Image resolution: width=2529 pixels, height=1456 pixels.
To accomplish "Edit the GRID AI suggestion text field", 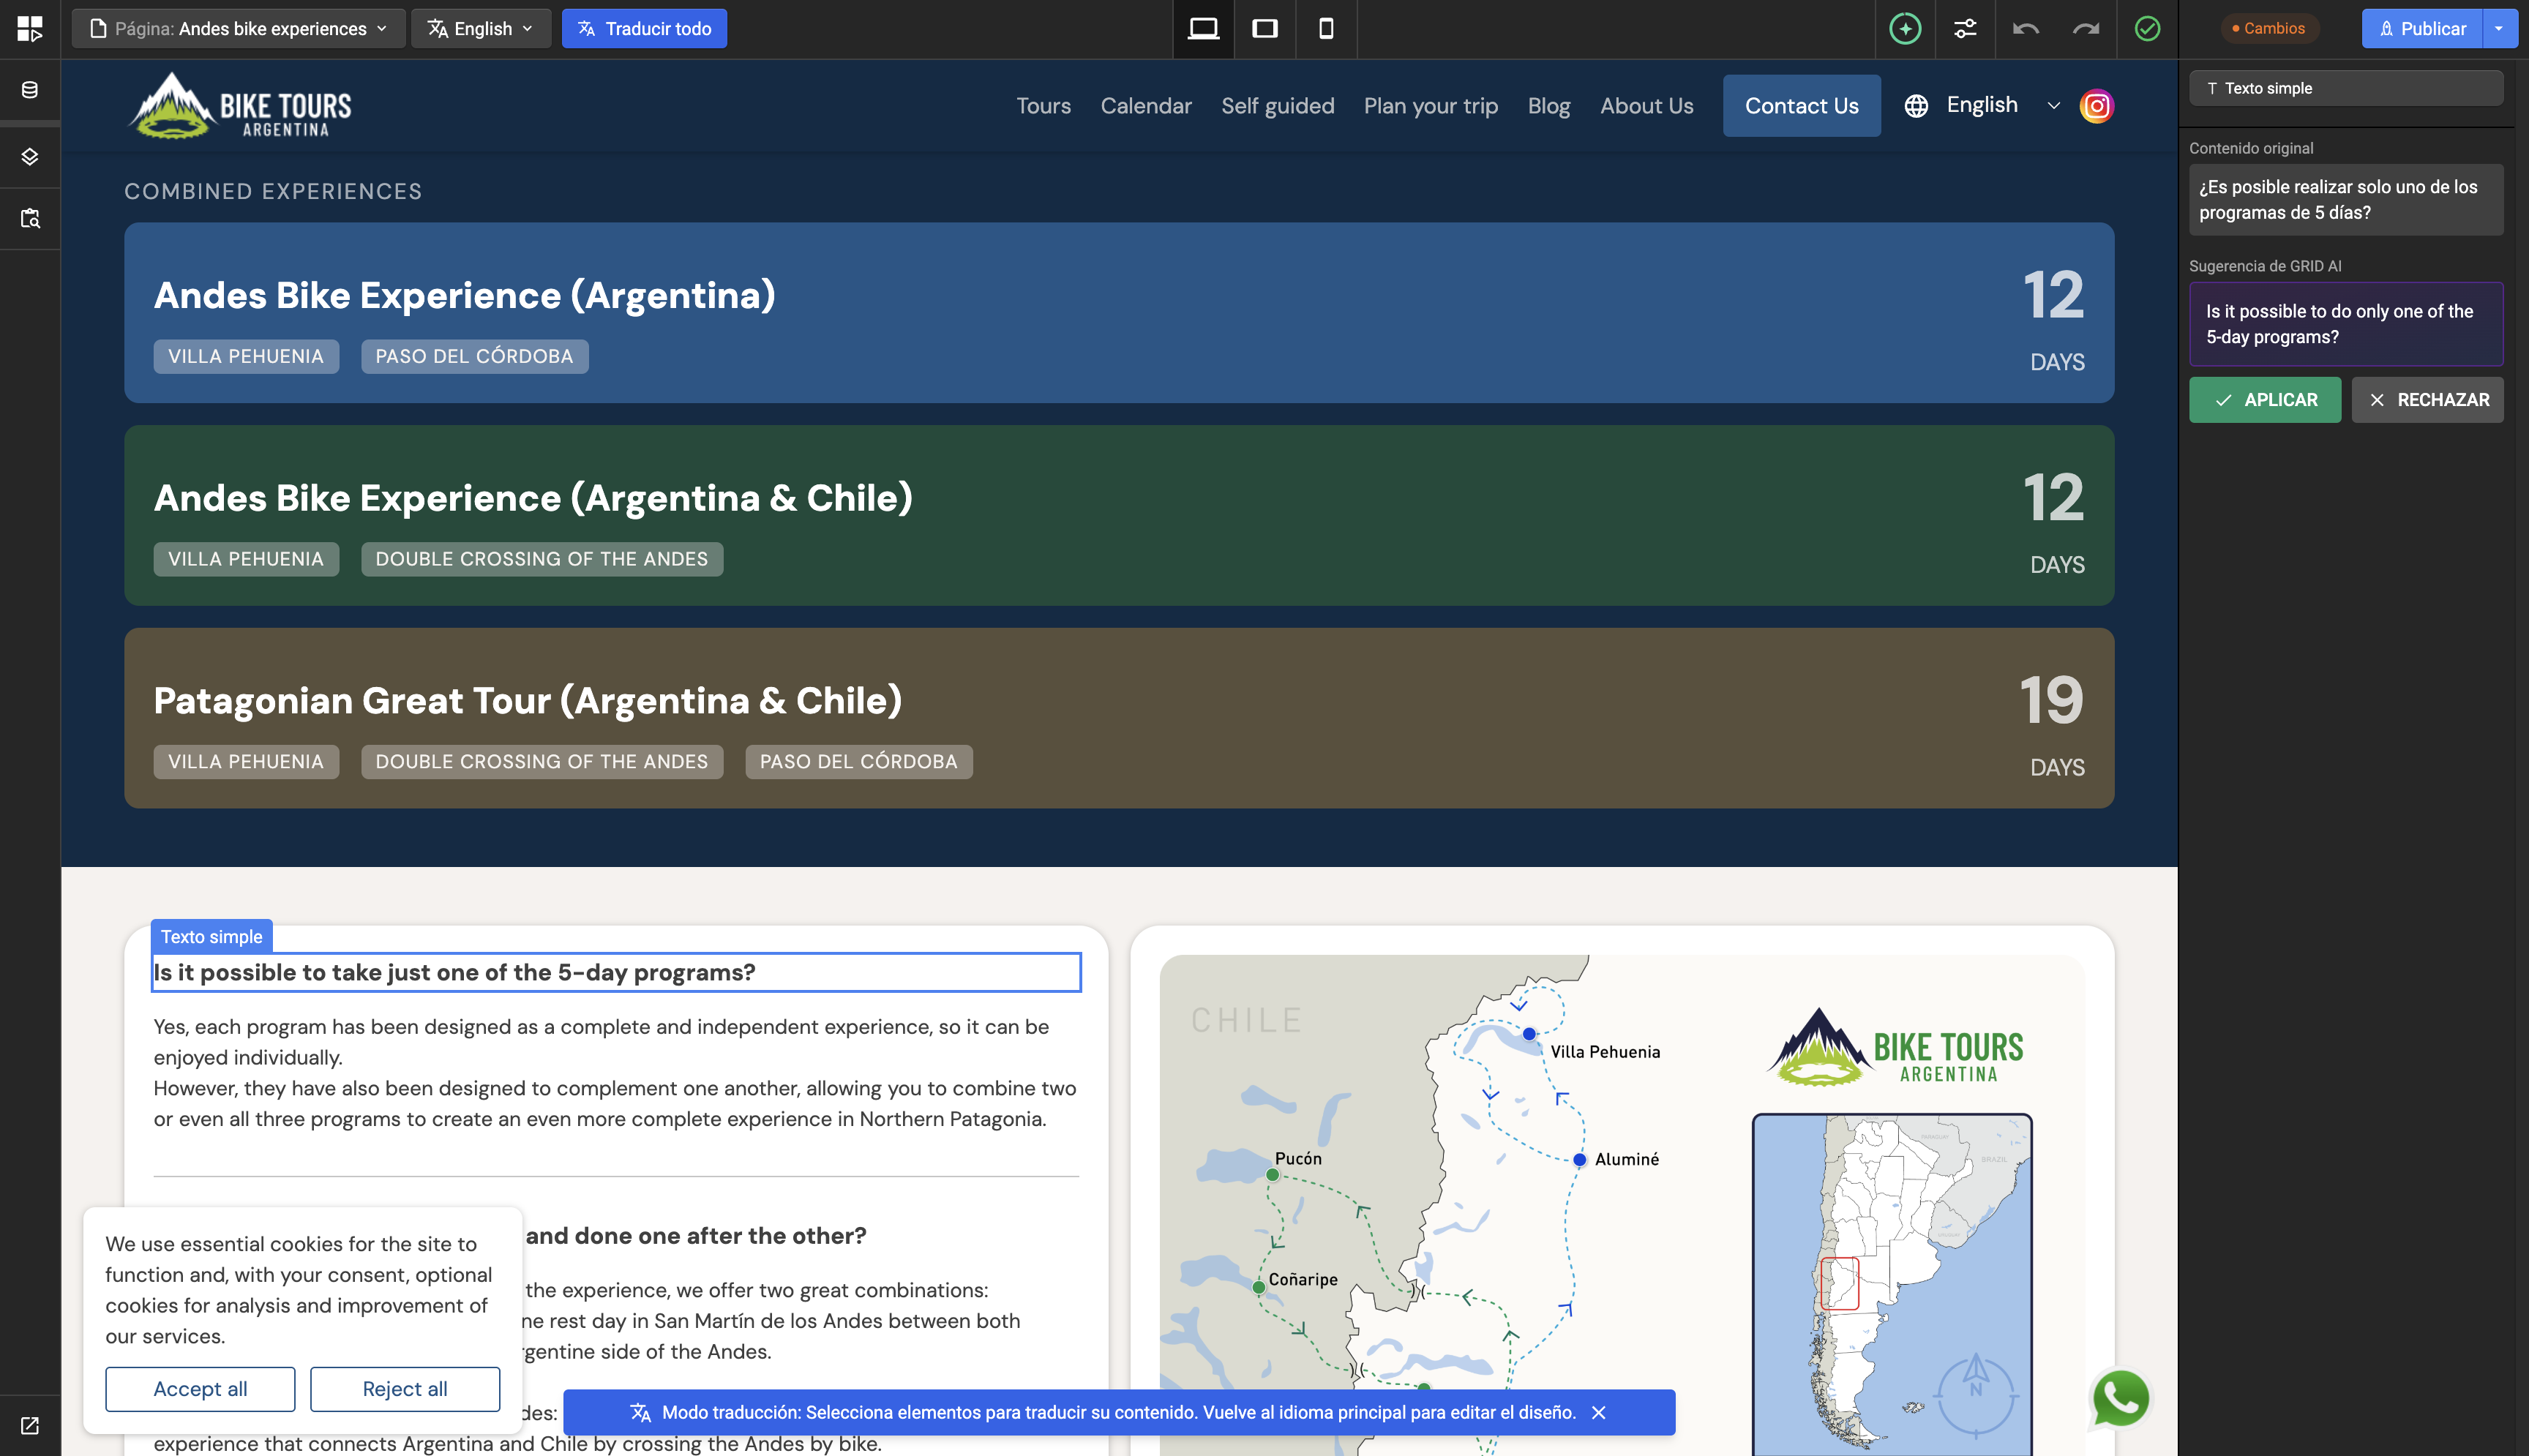I will 2346,324.
